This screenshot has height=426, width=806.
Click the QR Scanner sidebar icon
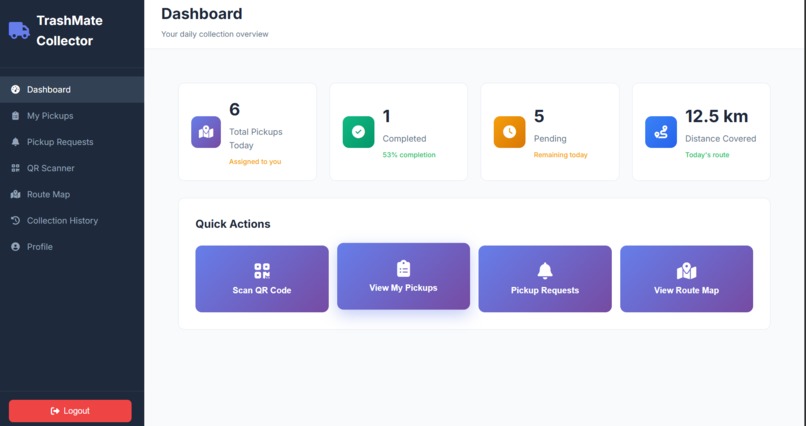tap(15, 168)
